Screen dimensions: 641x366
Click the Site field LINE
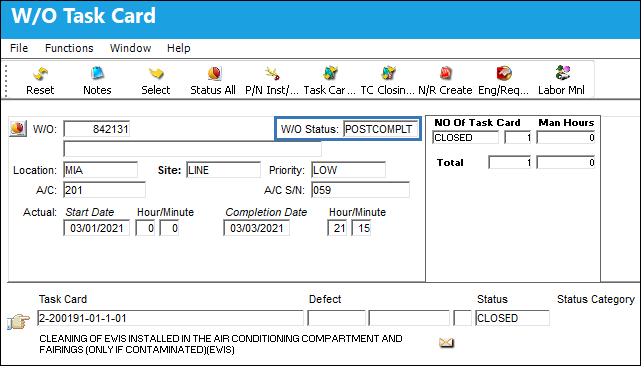click(223, 170)
